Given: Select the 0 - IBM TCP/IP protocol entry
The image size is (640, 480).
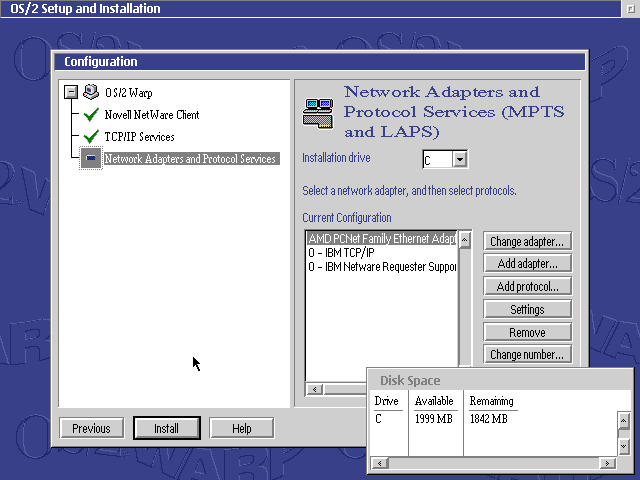Looking at the screenshot, I should pyautogui.click(x=350, y=253).
